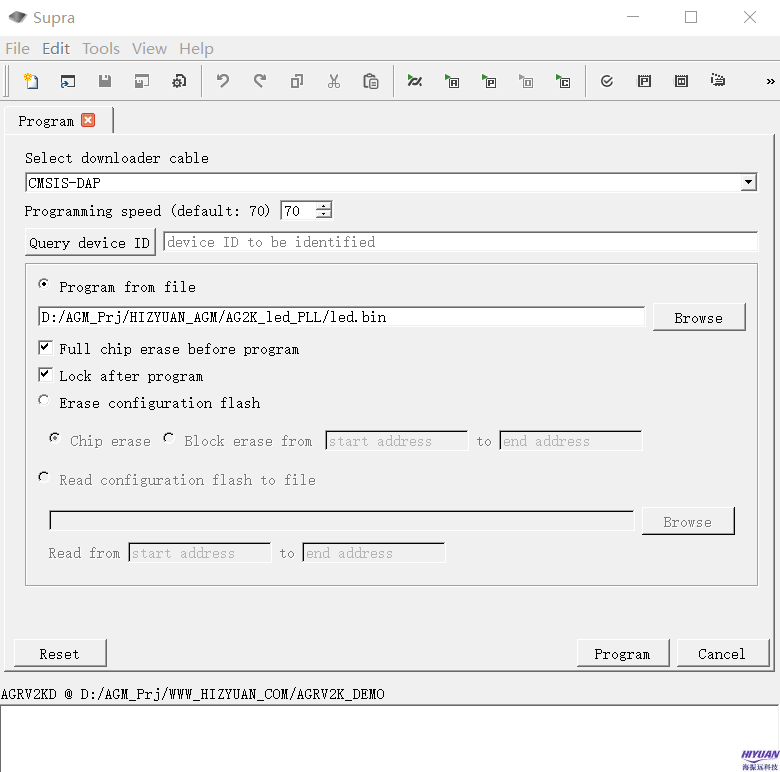This screenshot has width=780, height=772.
Task: Click the New project toolbar icon
Action: coord(31,81)
